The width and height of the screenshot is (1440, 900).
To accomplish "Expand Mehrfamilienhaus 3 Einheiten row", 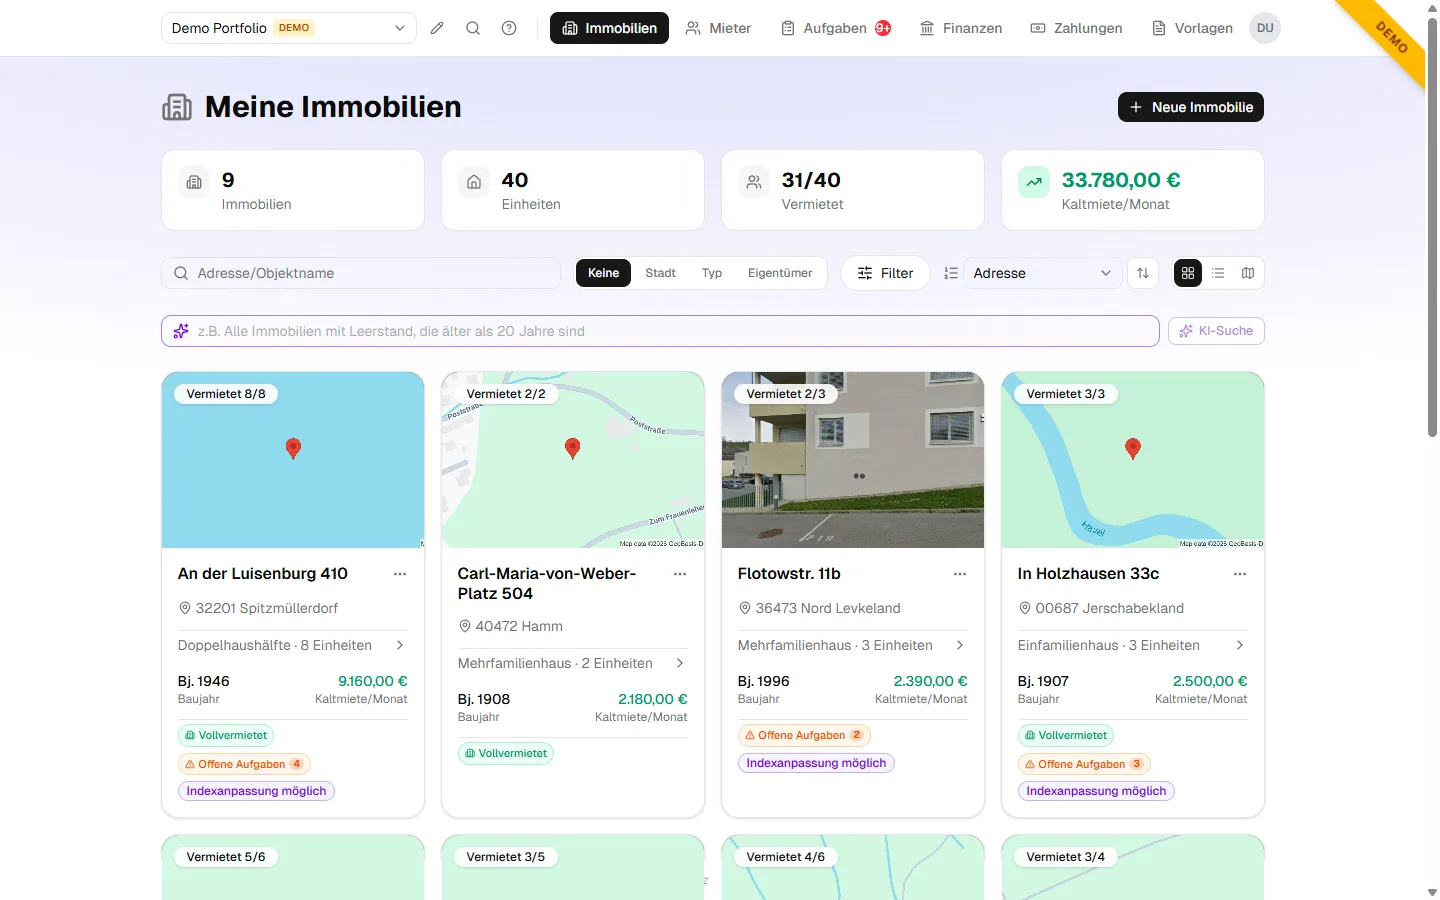I will 853,645.
